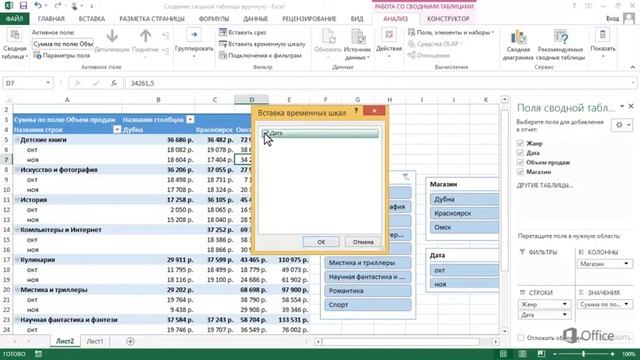Open the field list gear settings menu
Screen dimensions: 640x360
(x=622, y=125)
